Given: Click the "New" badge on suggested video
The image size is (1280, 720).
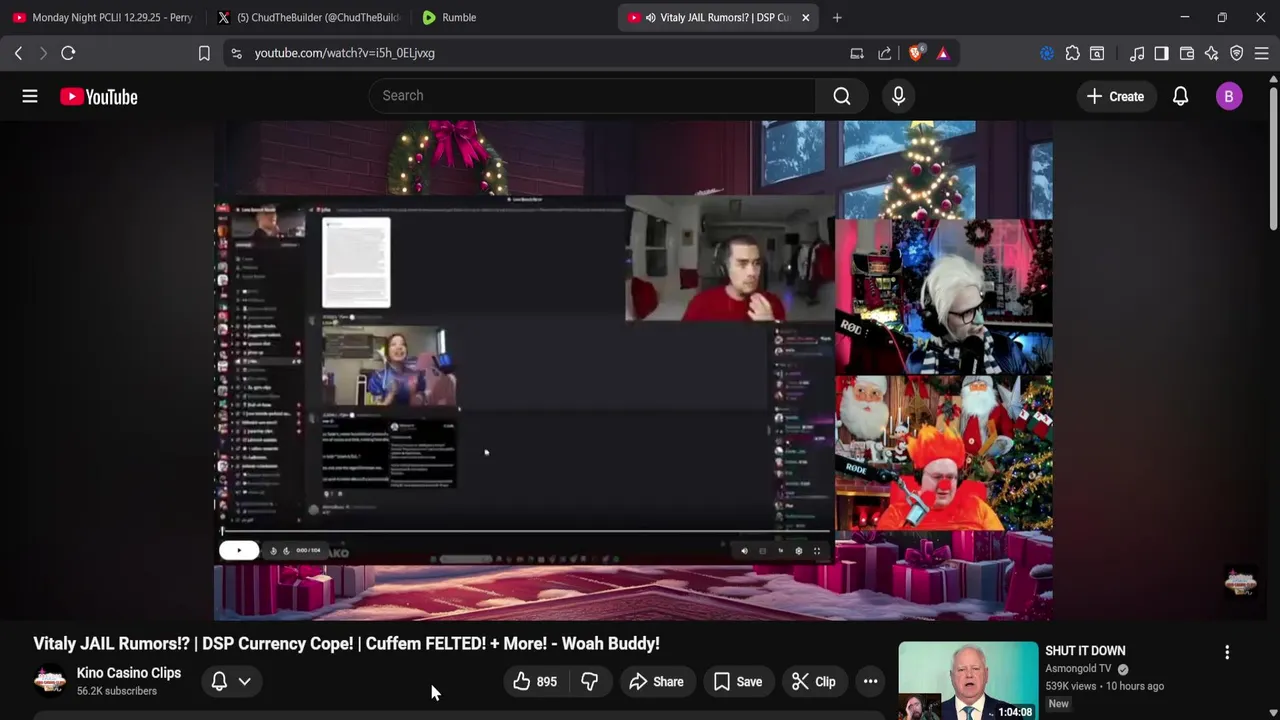Looking at the screenshot, I should pos(1059,704).
